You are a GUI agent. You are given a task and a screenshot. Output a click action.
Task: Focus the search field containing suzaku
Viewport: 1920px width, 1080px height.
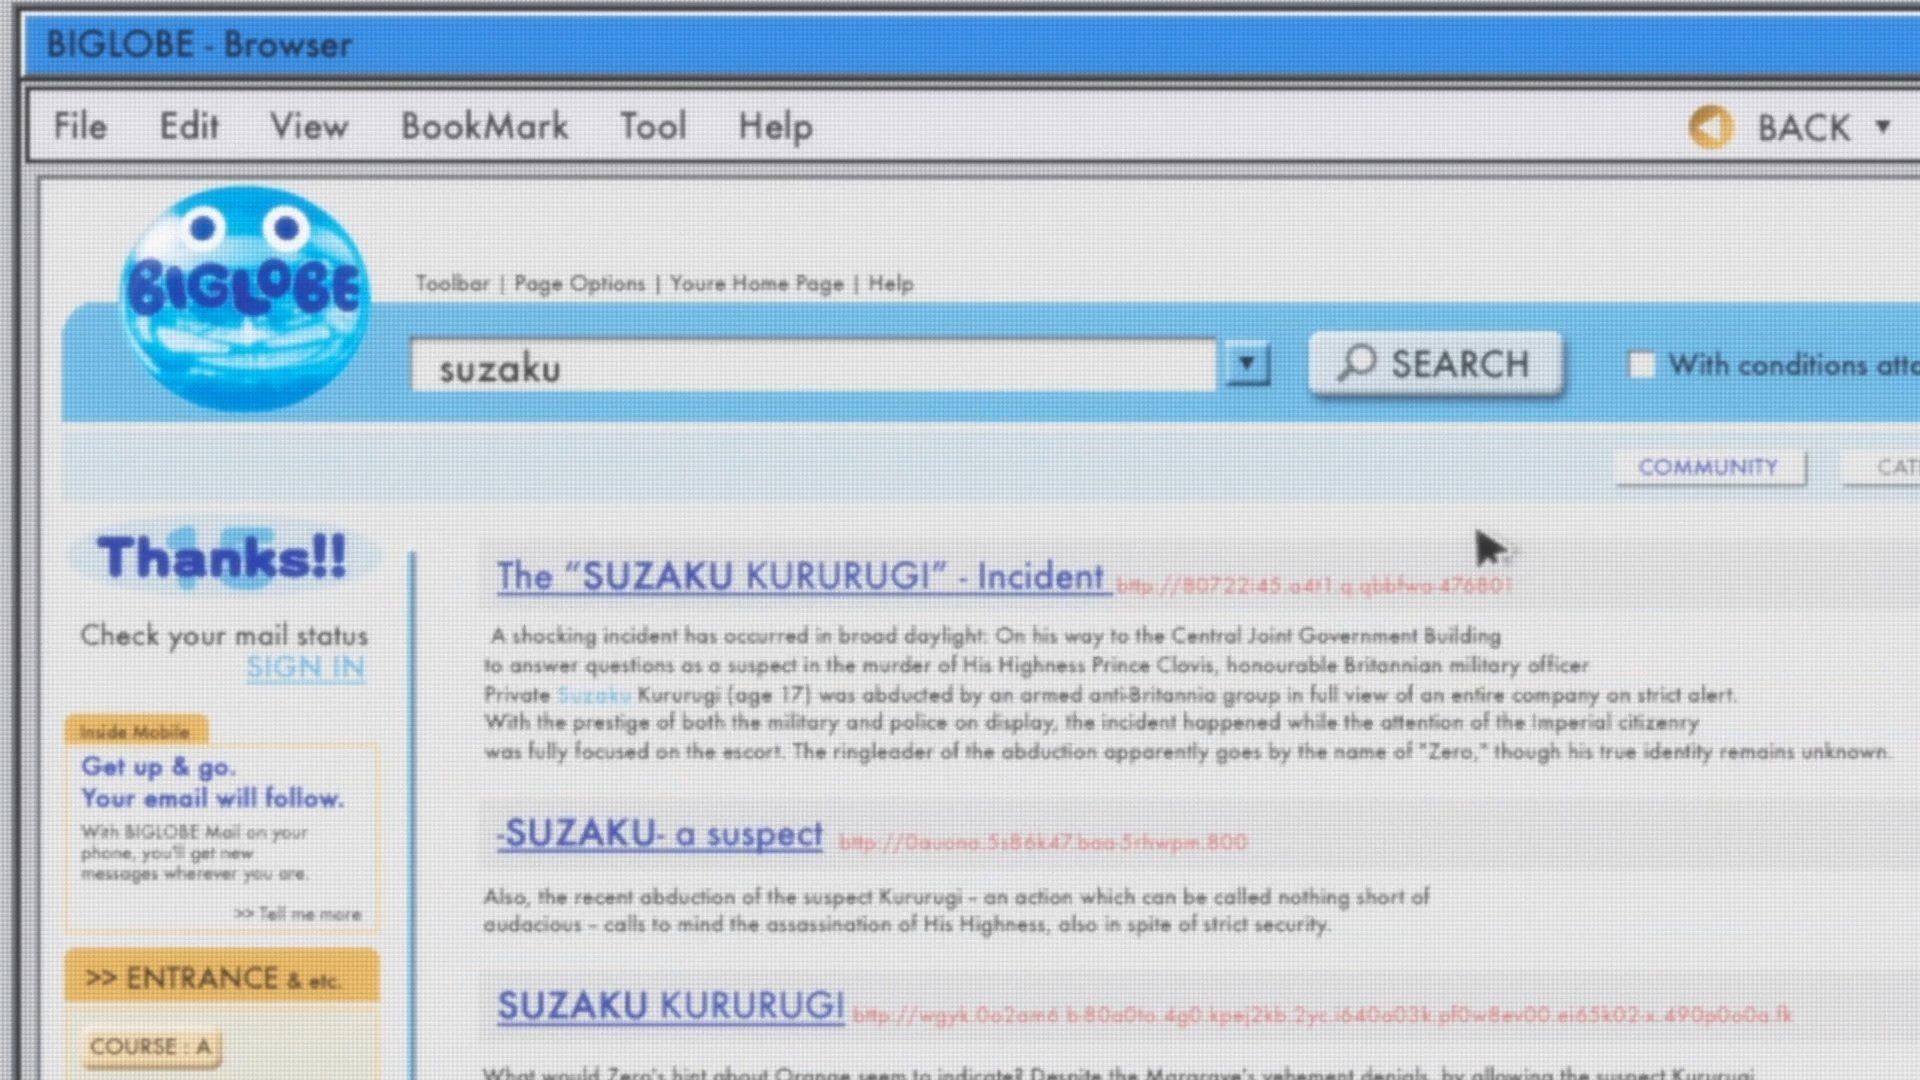point(813,366)
